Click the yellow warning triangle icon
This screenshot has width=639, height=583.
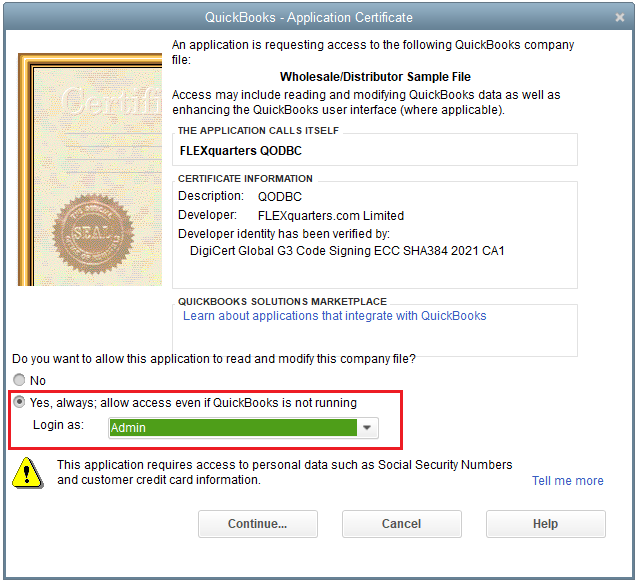(33, 471)
